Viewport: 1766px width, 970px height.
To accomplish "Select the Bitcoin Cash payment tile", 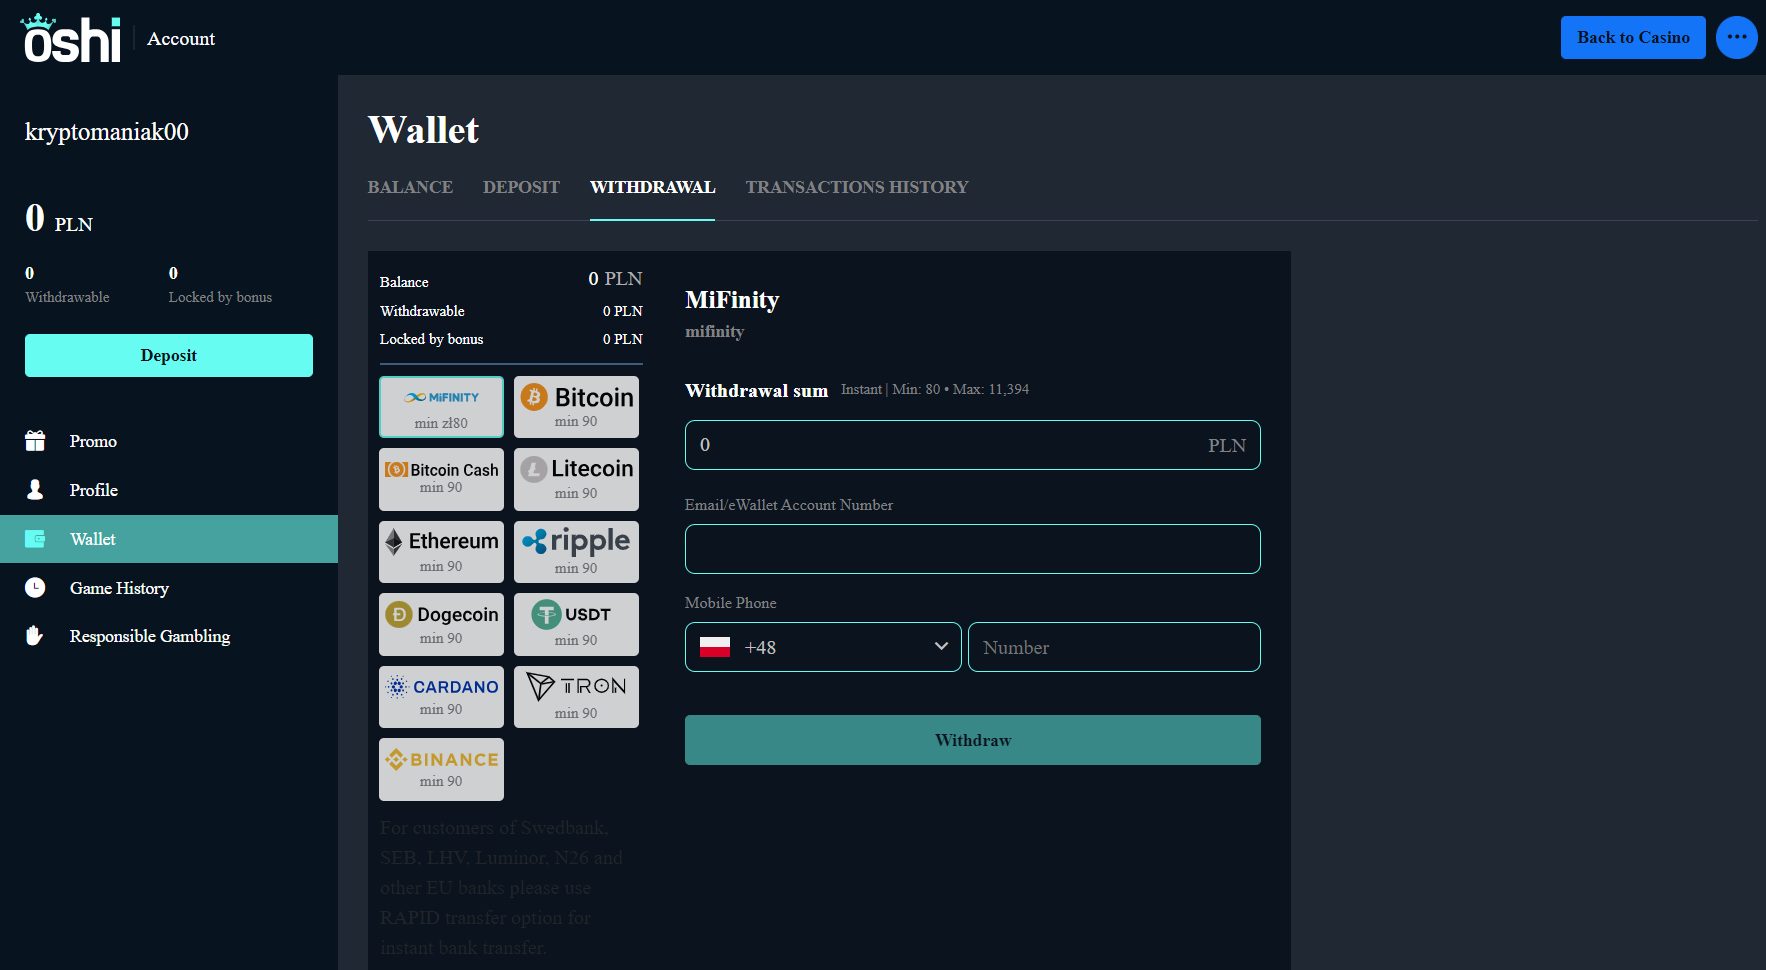I will pyautogui.click(x=441, y=479).
